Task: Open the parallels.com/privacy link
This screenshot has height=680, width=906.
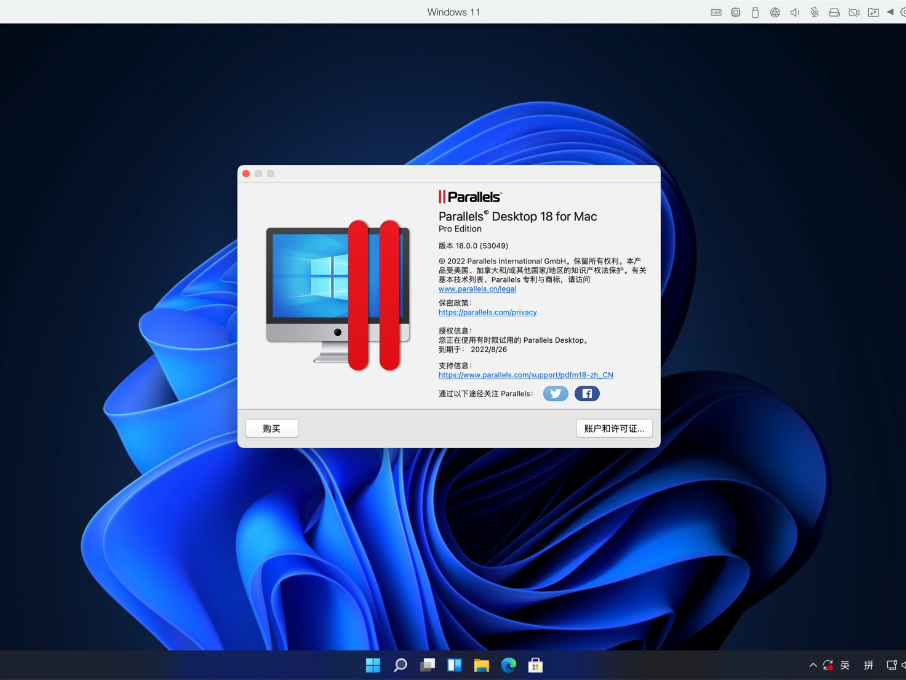Action: 488,312
